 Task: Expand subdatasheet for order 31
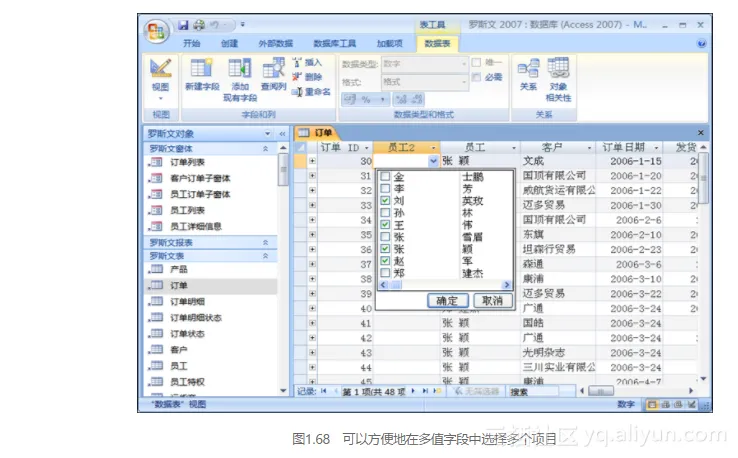[x=312, y=176]
